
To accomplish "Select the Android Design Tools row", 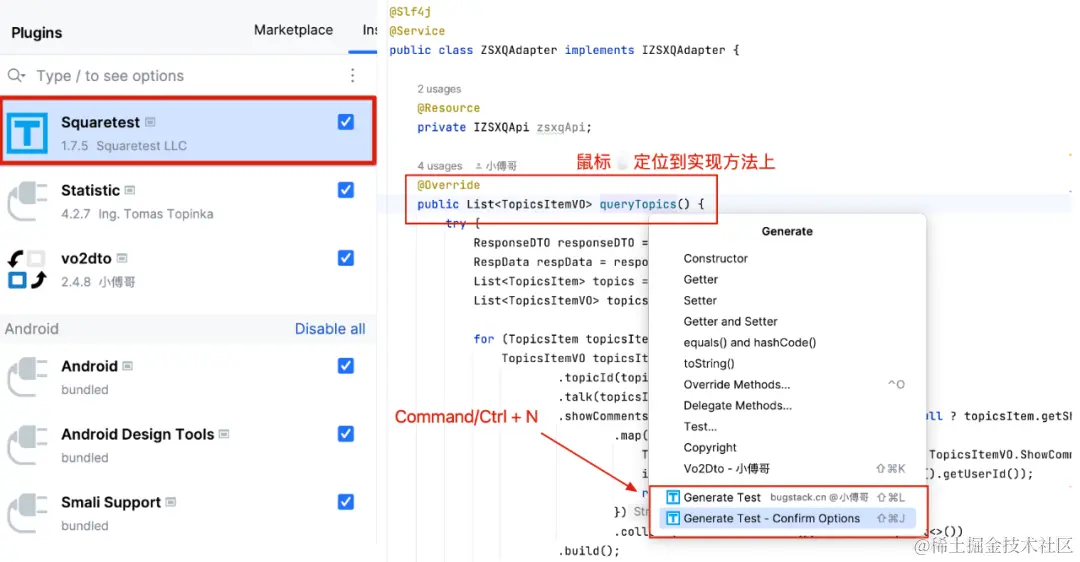I will click(x=188, y=445).
